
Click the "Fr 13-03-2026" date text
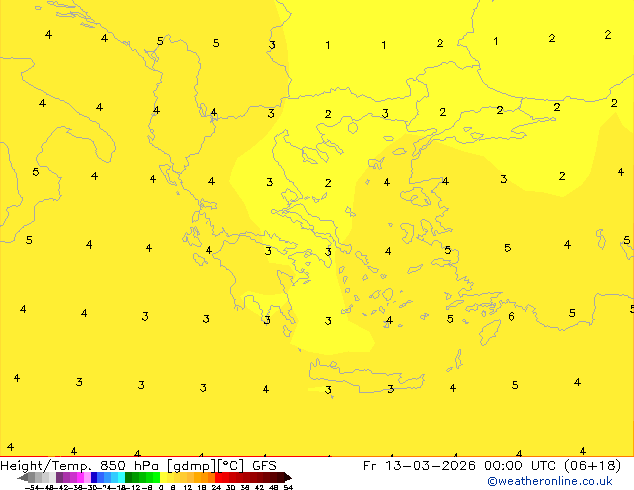[419, 466]
